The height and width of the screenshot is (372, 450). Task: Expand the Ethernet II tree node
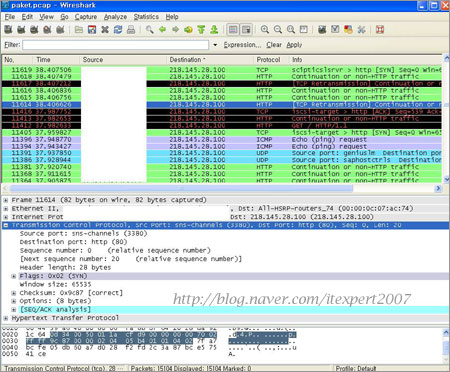[6, 209]
